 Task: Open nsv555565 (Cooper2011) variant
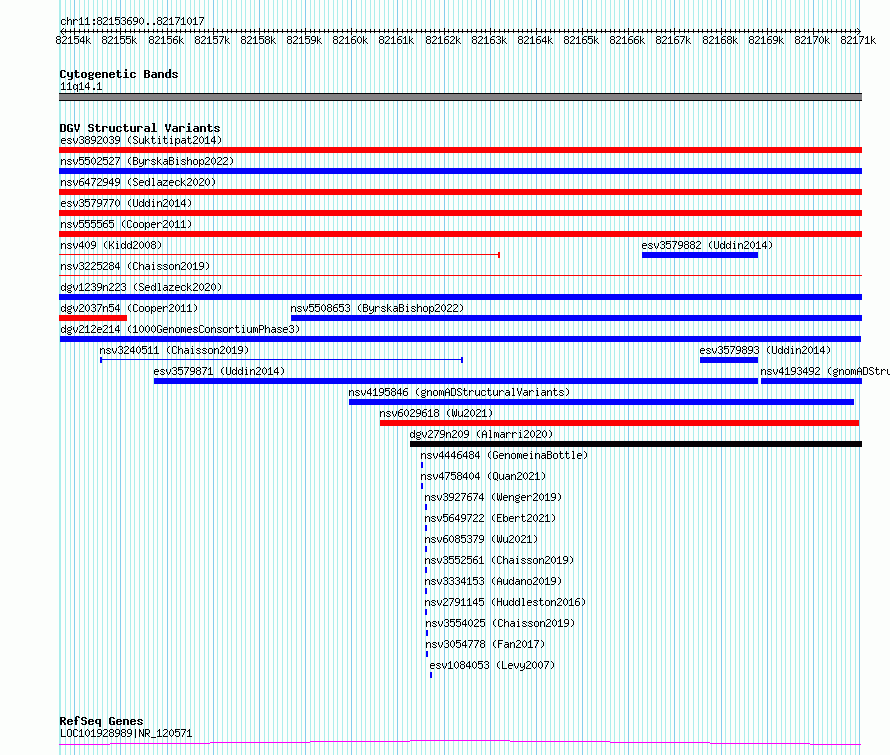126,224
